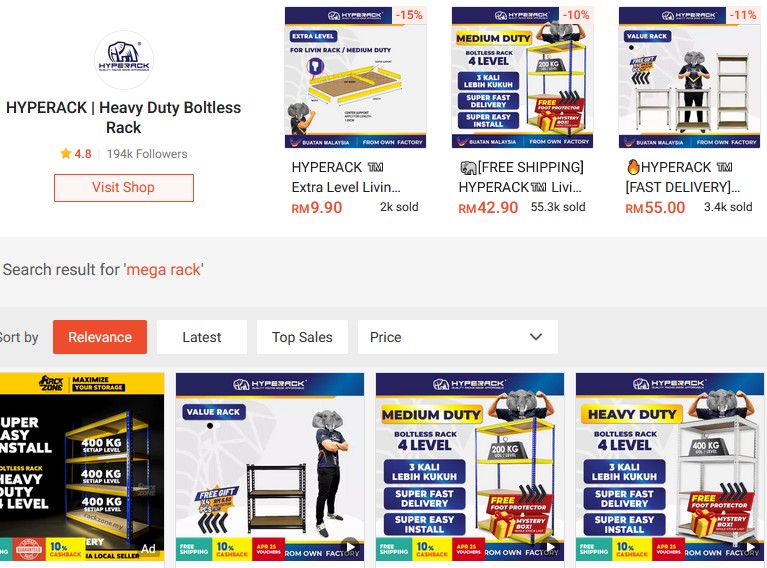The height and width of the screenshot is (568, 767).
Task: Click the -15% discount badge
Action: click(409, 15)
